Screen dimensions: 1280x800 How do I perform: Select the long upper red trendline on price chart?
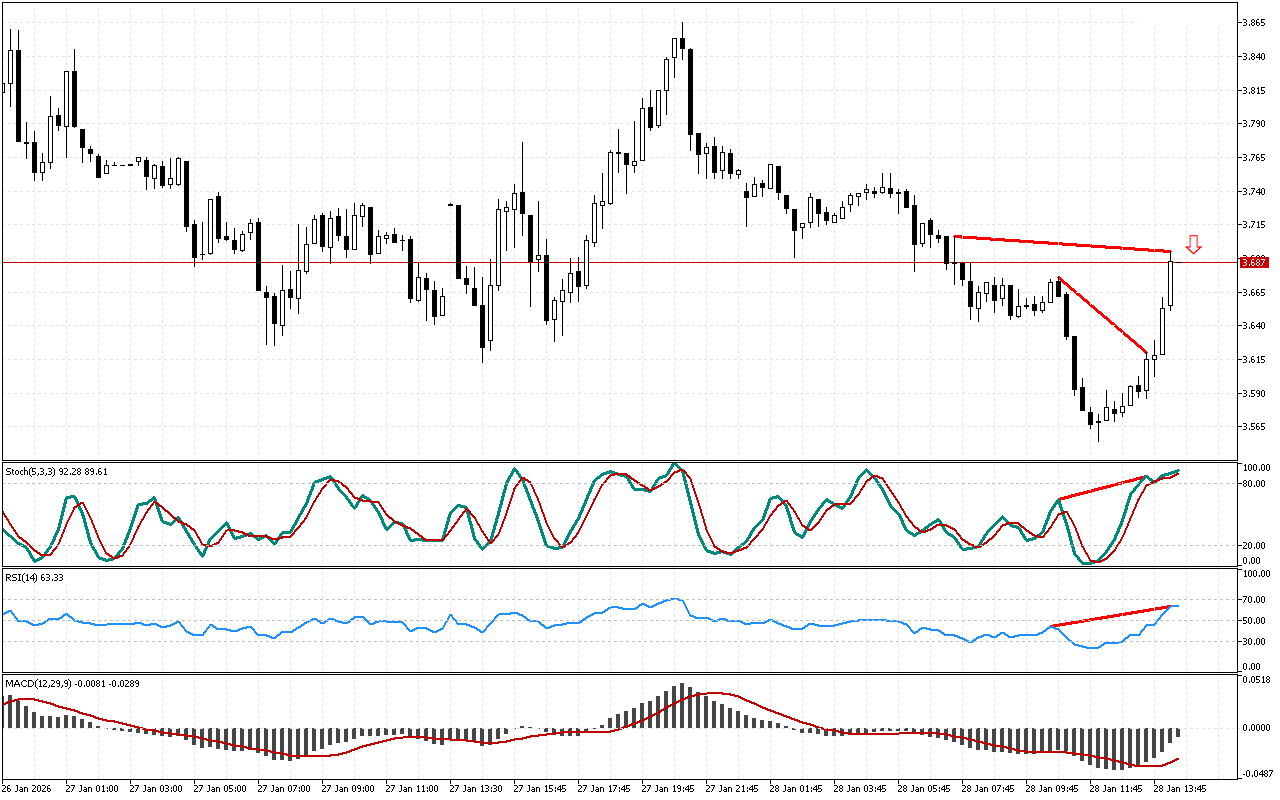click(1060, 243)
